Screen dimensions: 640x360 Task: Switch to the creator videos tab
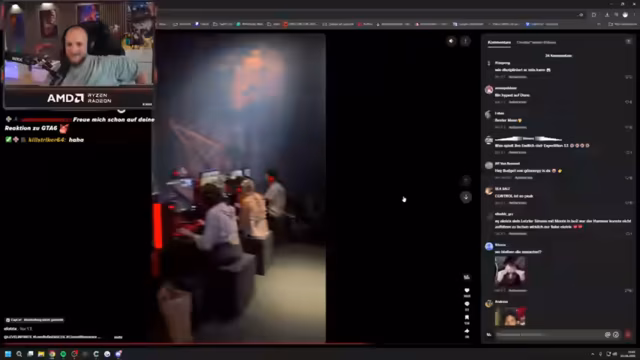pos(536,42)
